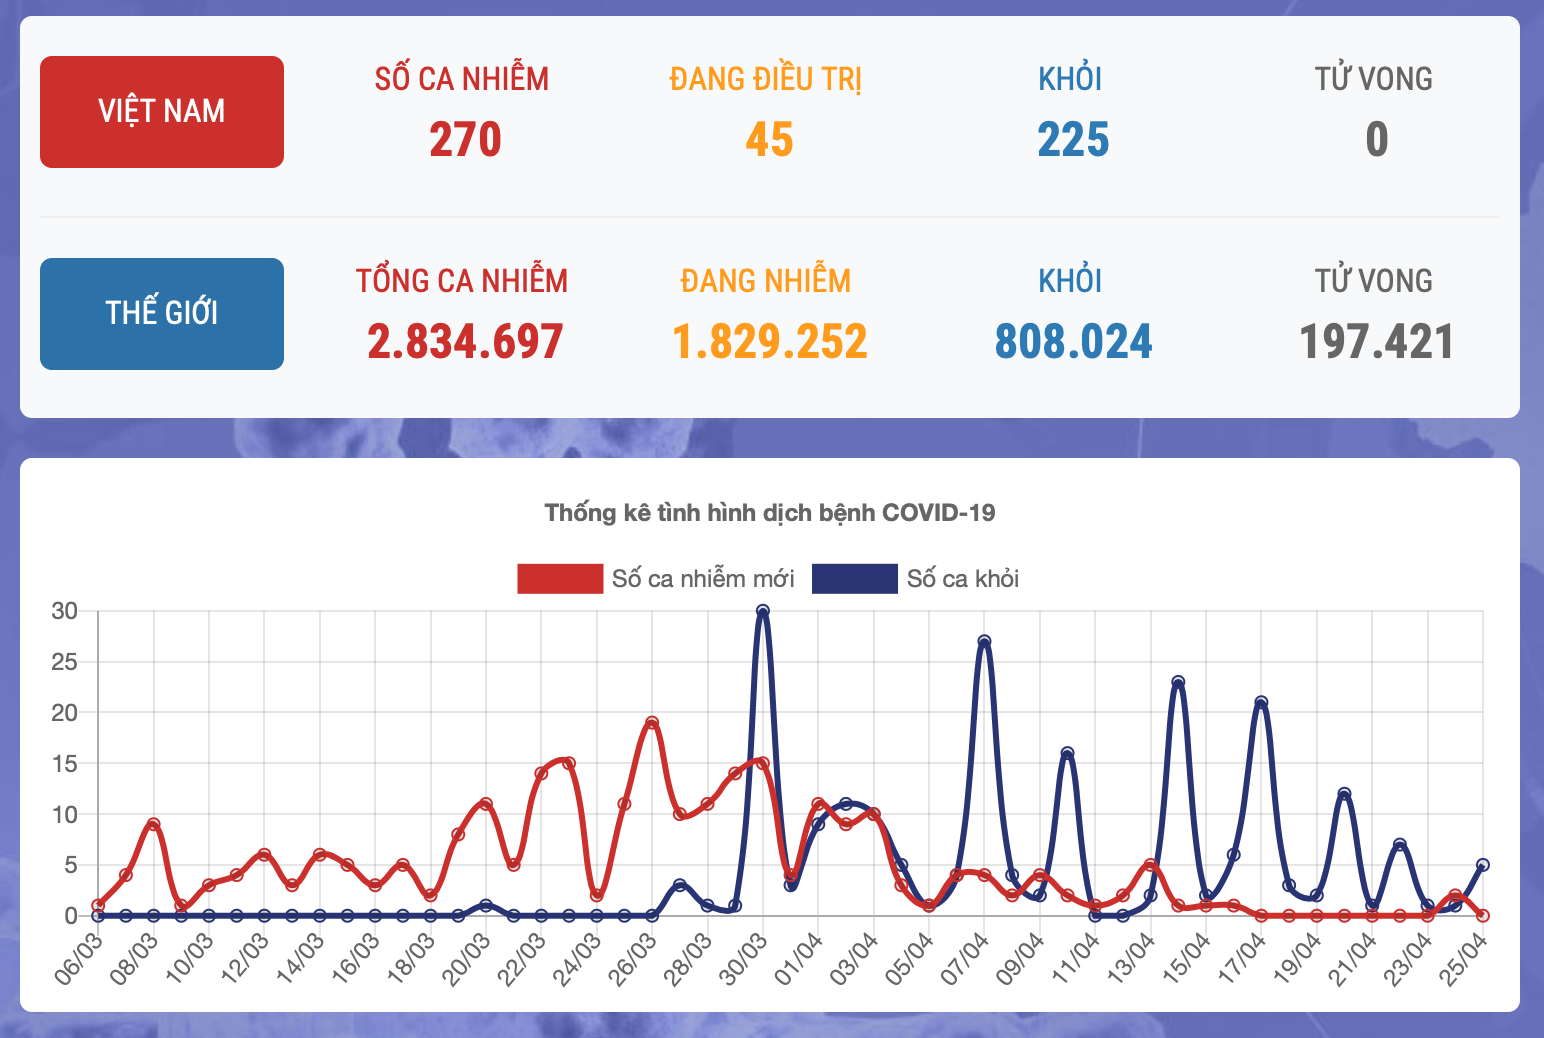The height and width of the screenshot is (1038, 1544).
Task: Toggle the 'Số ca nhiễm mới' legend series
Action: (702, 579)
